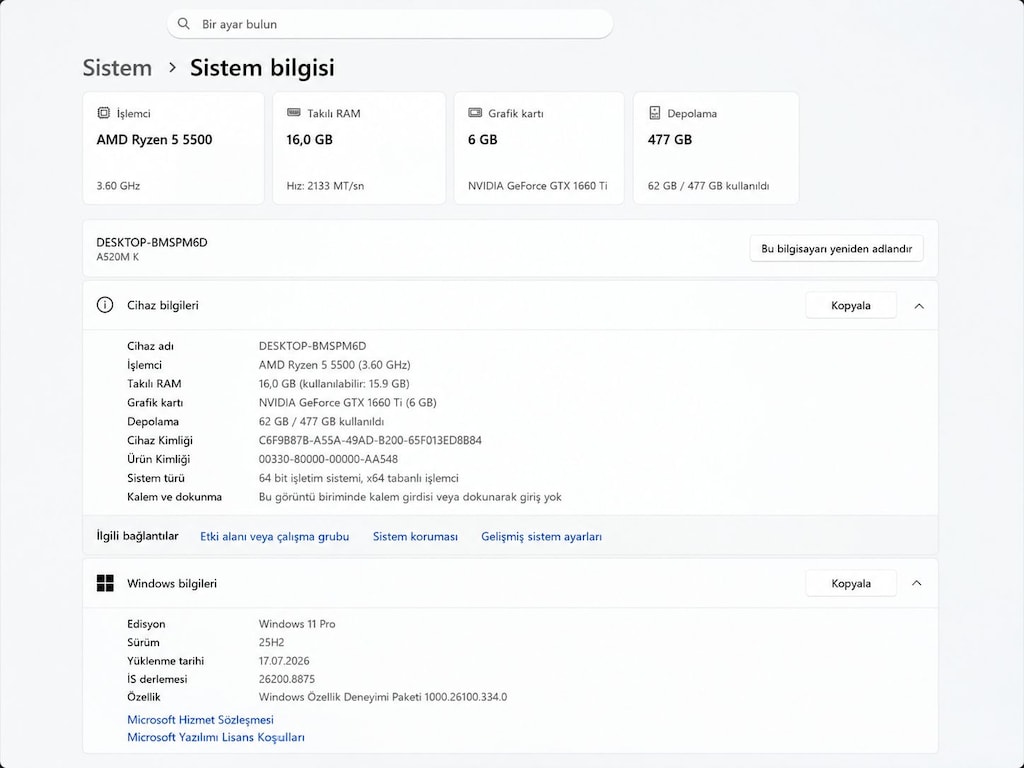Viewport: 1024px width, 768px height.
Task: Click the RAM module icon in Takılı RAM card
Action: tap(294, 112)
